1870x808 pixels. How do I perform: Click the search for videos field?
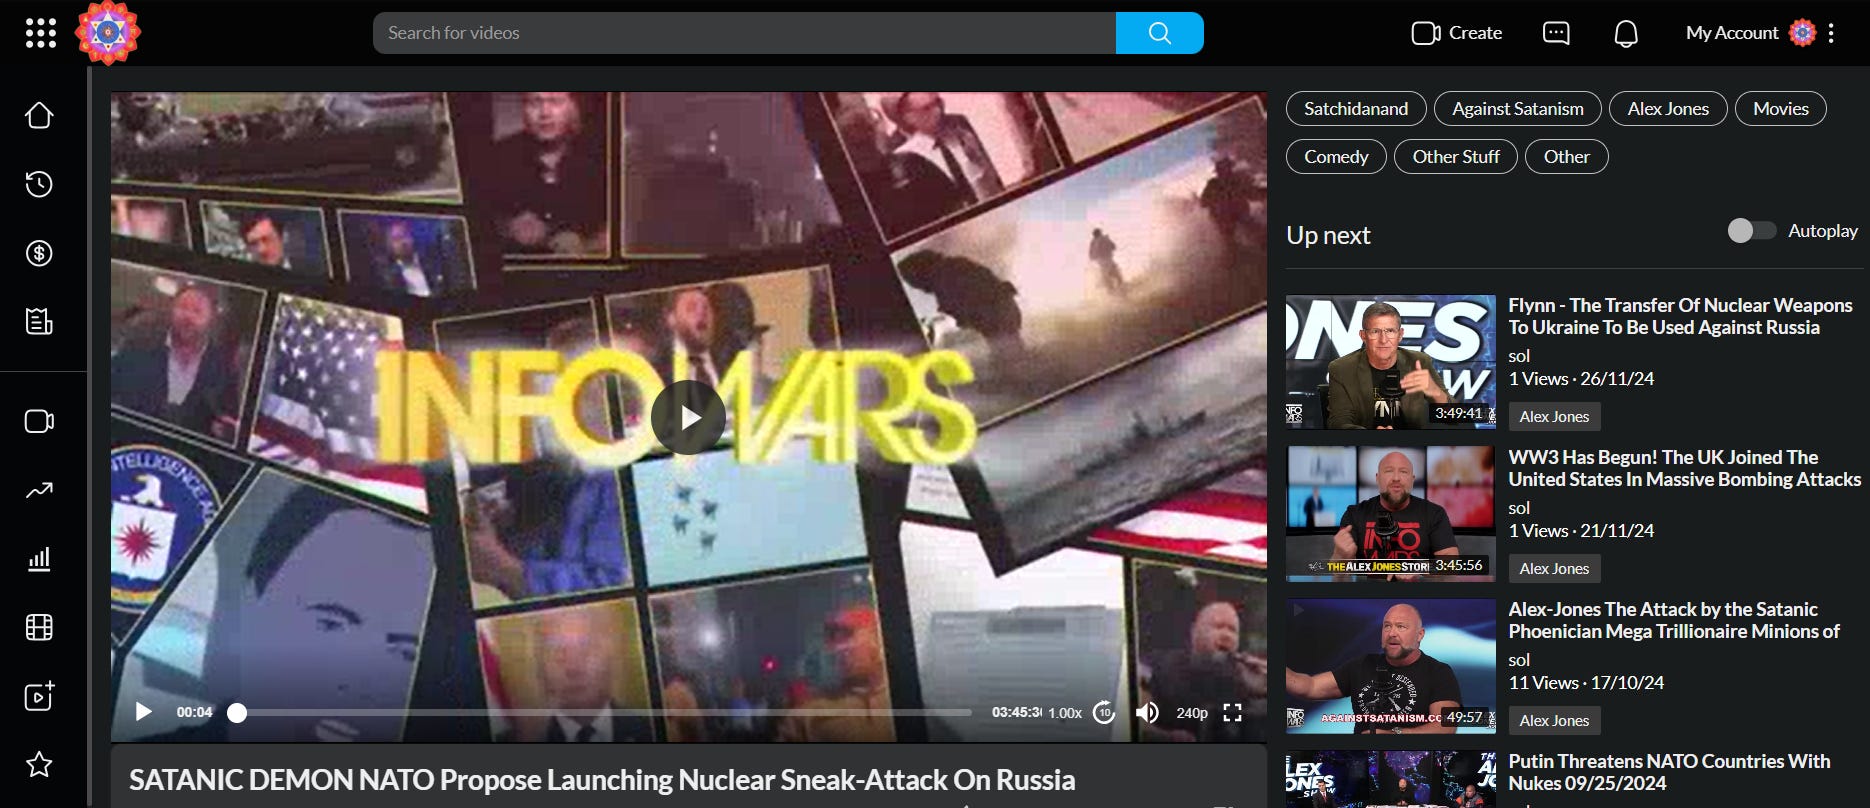click(x=744, y=33)
